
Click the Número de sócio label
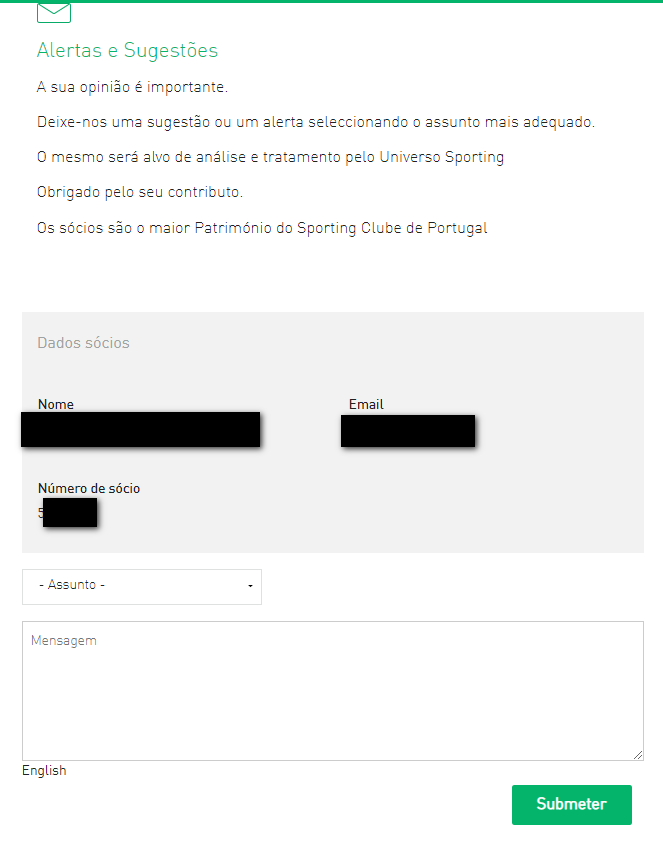89,488
